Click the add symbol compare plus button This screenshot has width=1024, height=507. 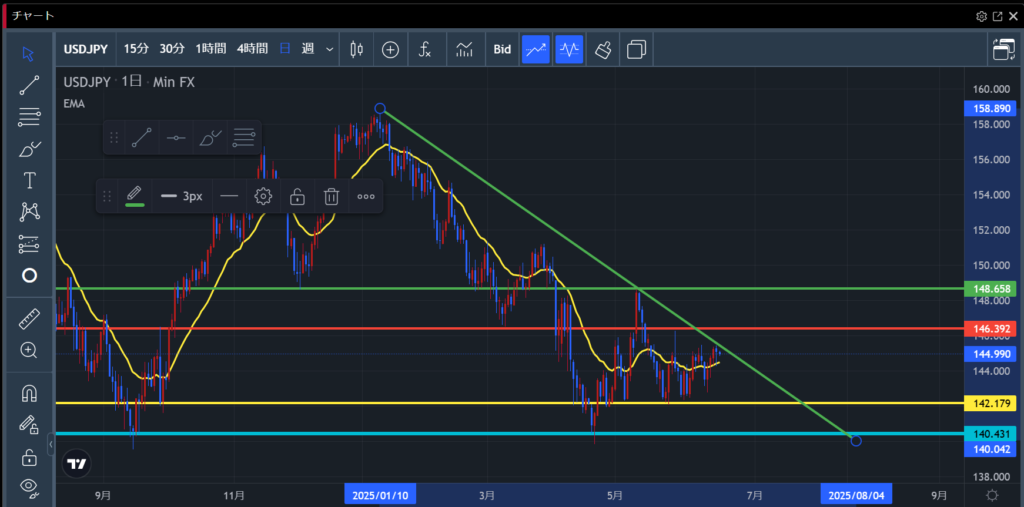[391, 49]
